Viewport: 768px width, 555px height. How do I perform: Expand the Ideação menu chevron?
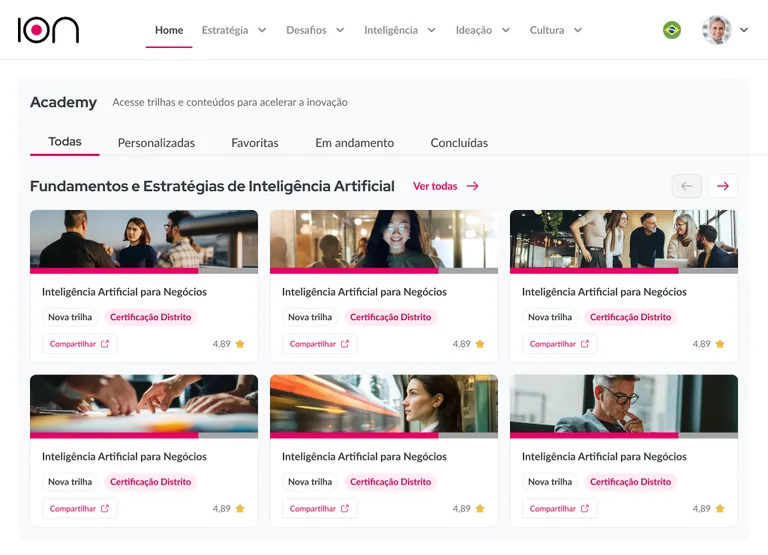click(x=506, y=30)
